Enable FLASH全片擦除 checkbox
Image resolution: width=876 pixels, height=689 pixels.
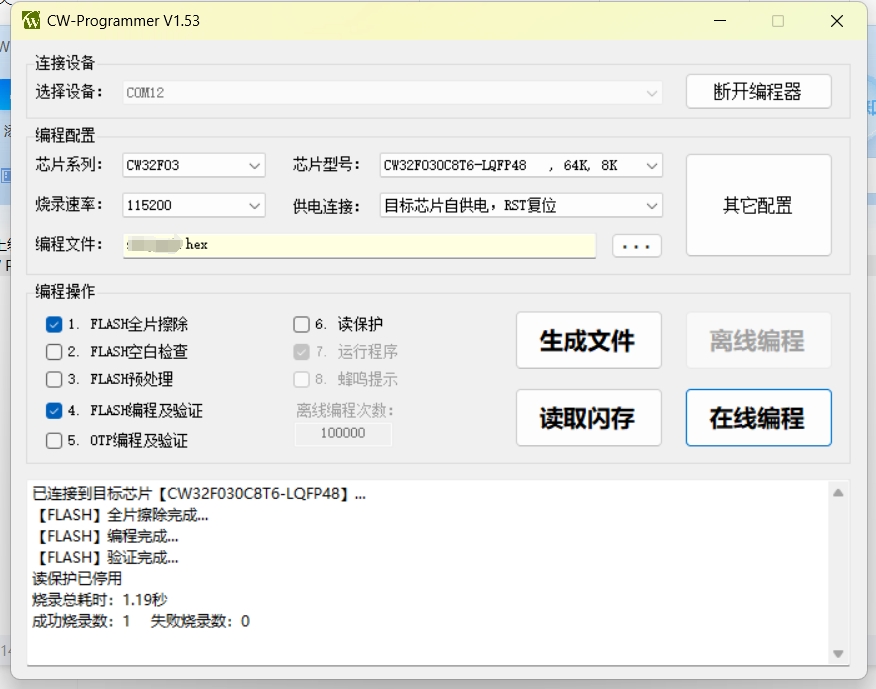point(54,324)
